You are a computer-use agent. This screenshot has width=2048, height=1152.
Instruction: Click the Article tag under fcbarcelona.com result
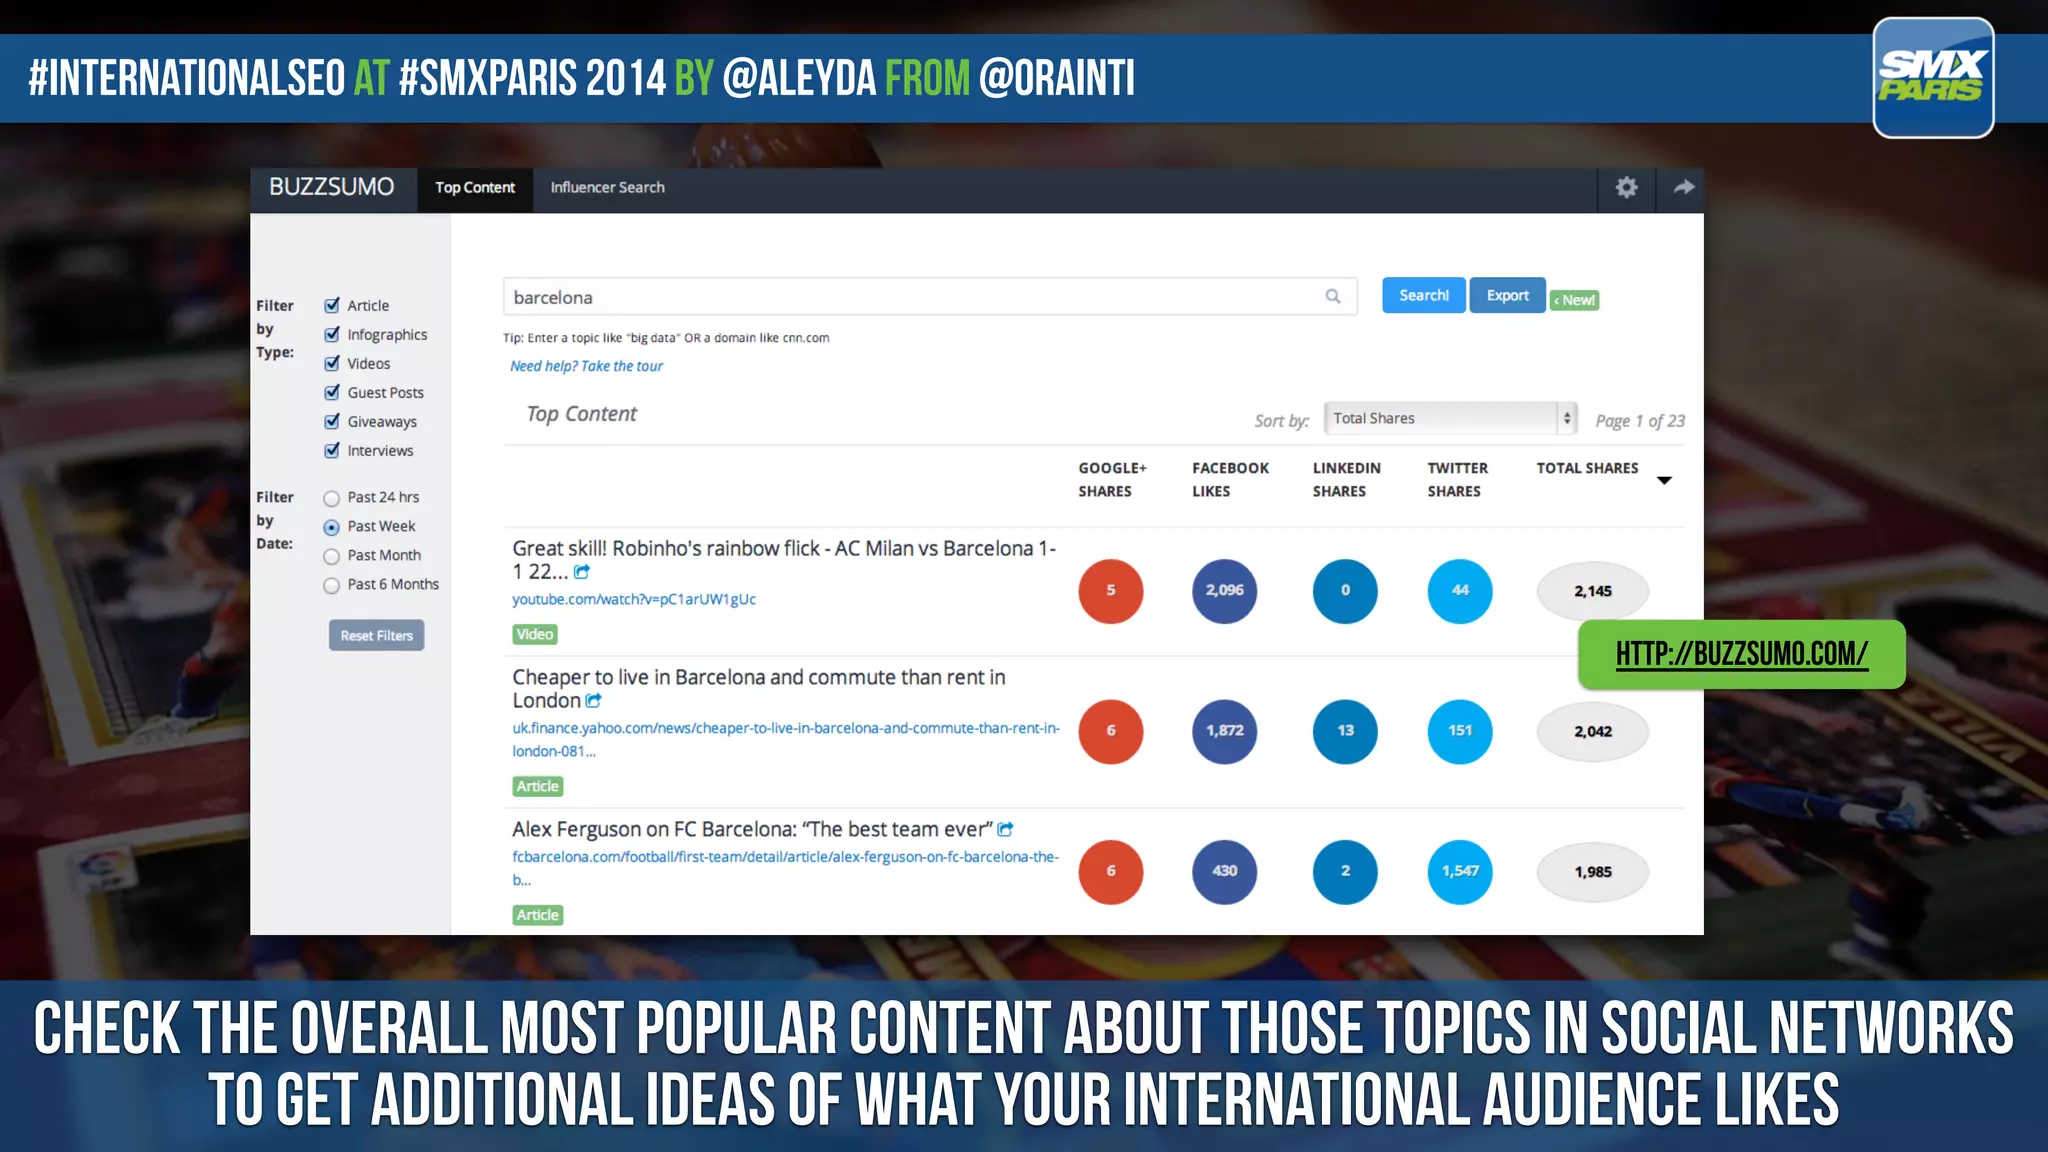point(537,915)
